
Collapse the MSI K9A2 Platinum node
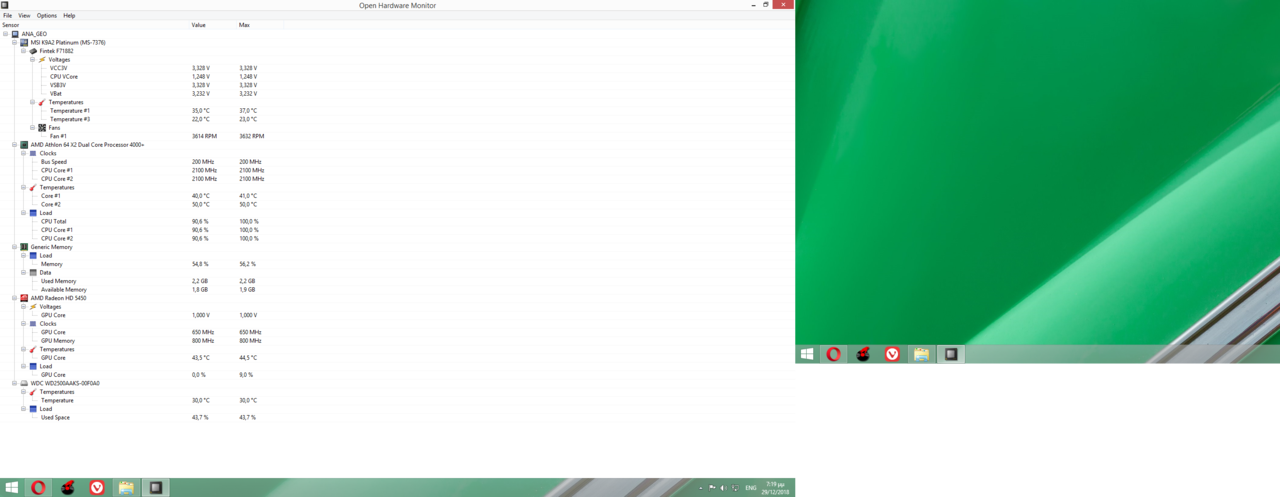pos(14,42)
